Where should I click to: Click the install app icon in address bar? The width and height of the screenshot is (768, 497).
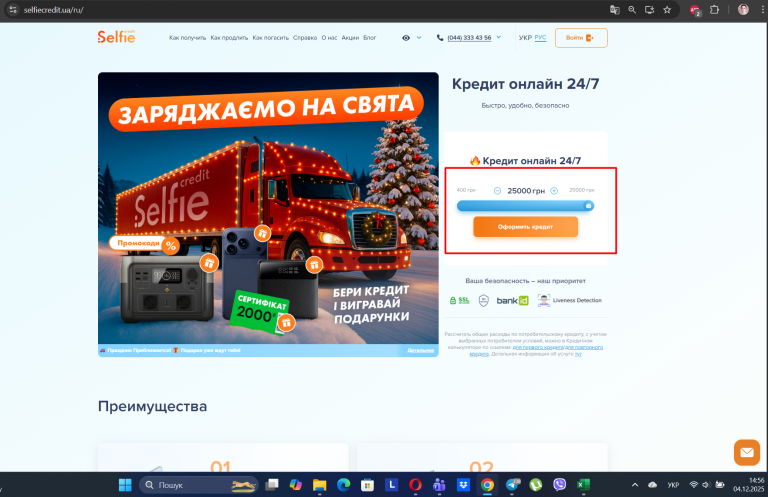point(649,10)
